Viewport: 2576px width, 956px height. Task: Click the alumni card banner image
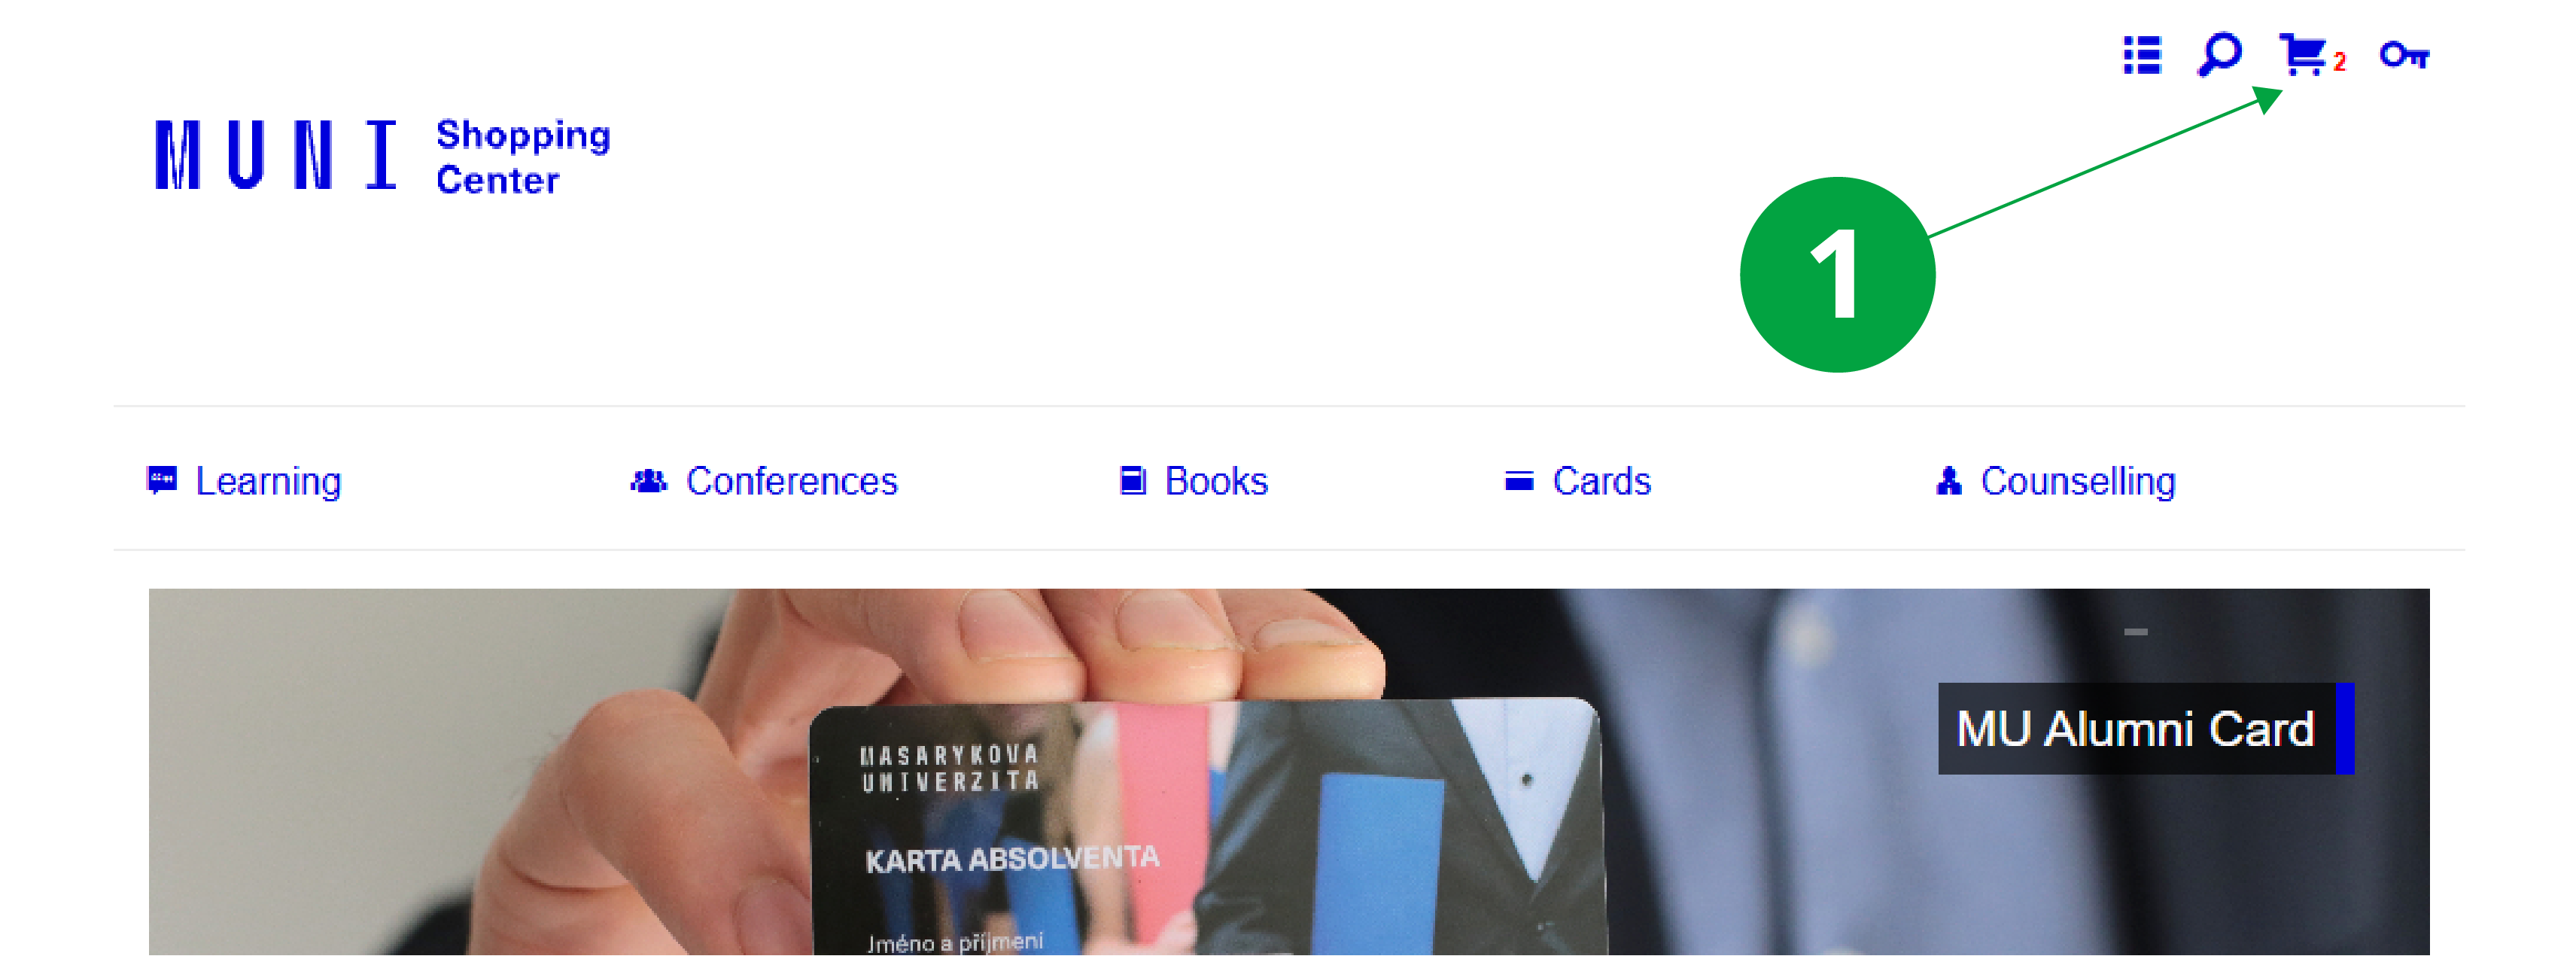1289,772
